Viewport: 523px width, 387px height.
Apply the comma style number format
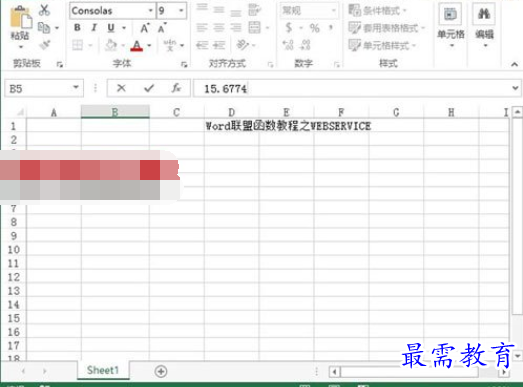click(x=331, y=28)
